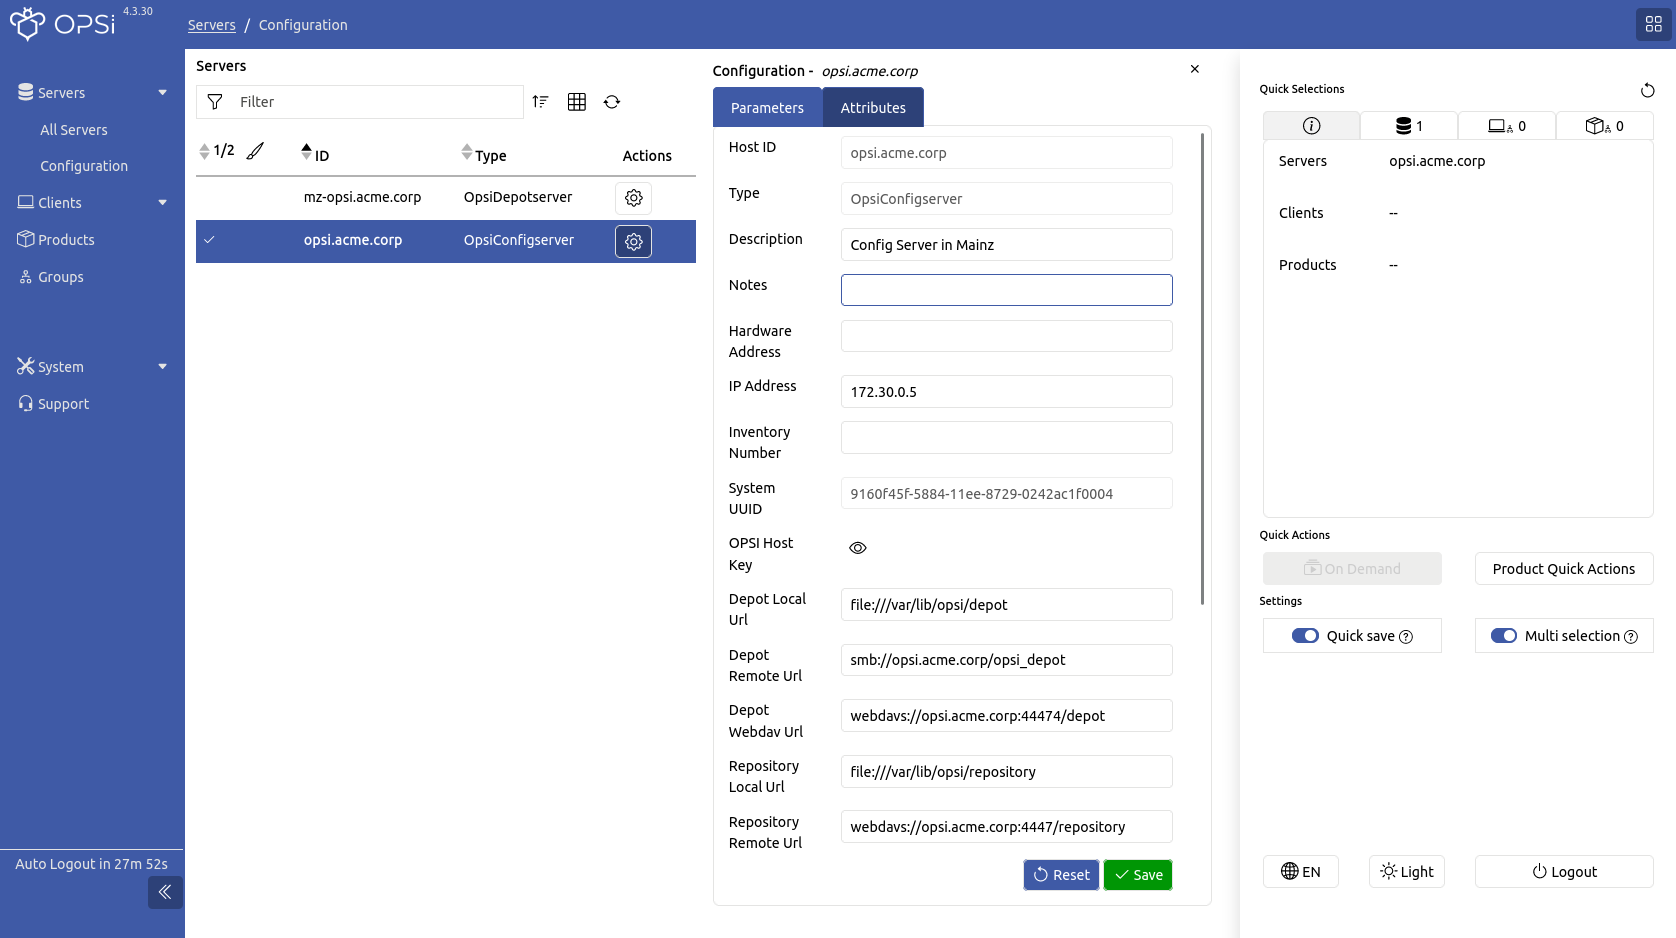
Task: Expand the Clients menu arrow
Action: tap(162, 203)
